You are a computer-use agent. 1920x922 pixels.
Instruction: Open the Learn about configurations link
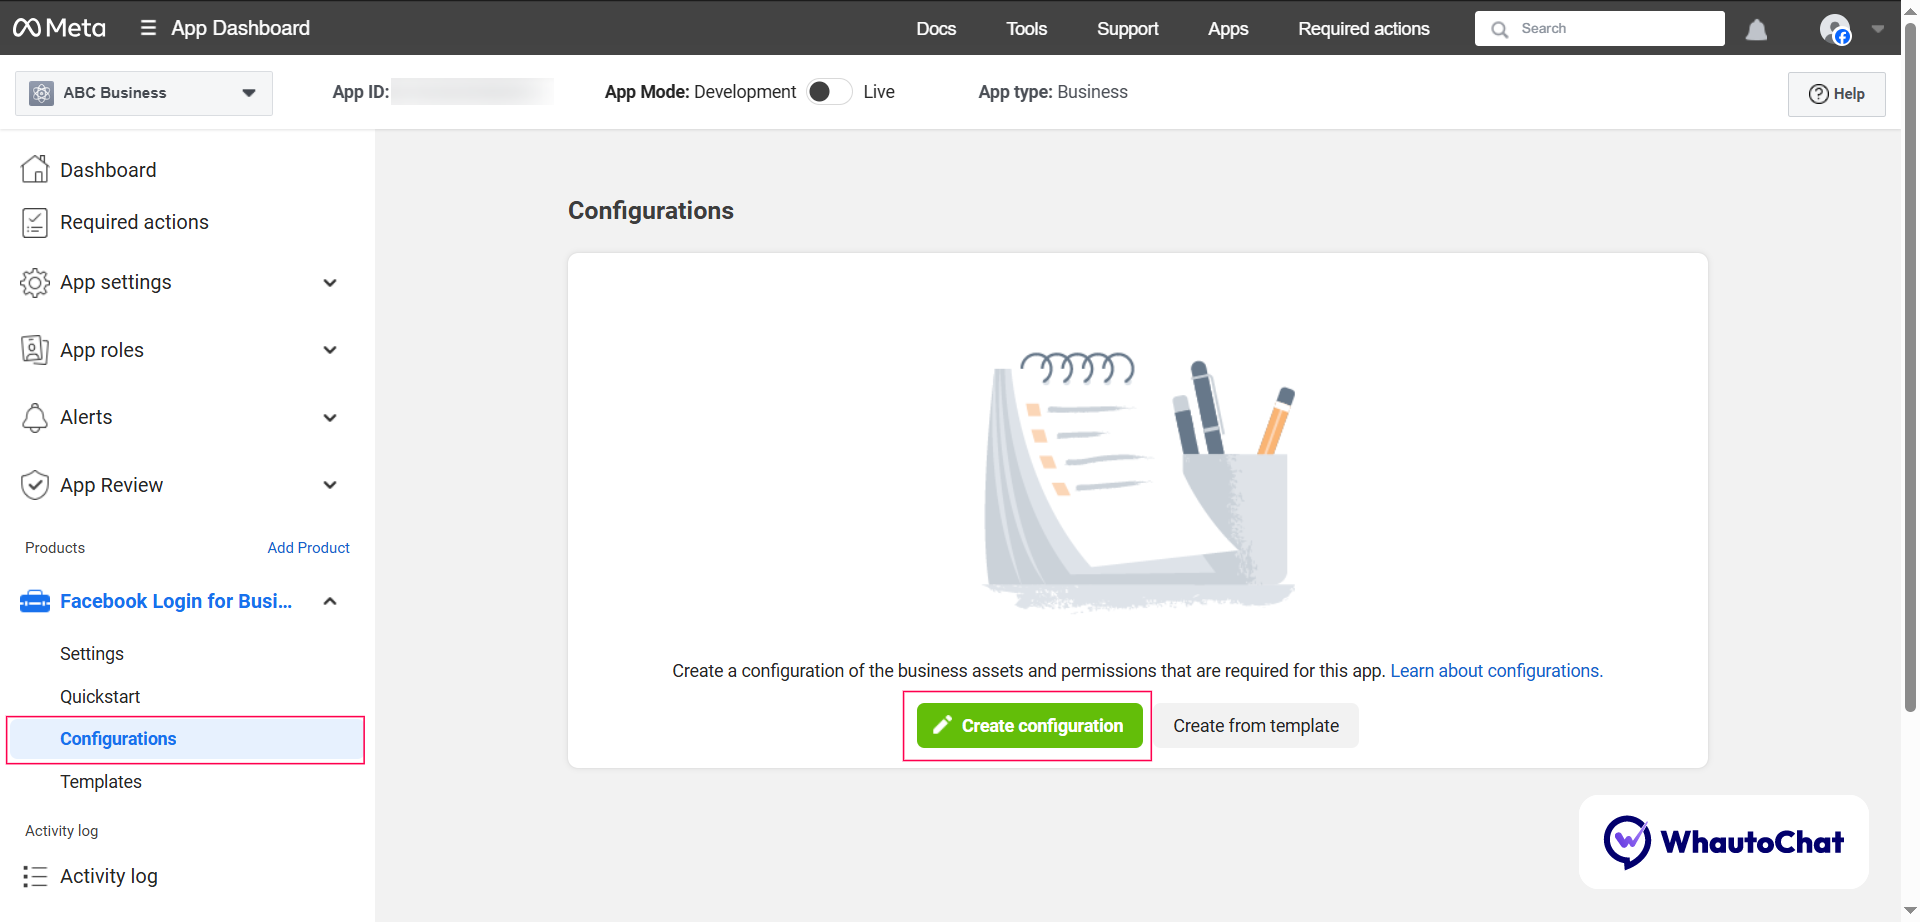point(1494,670)
